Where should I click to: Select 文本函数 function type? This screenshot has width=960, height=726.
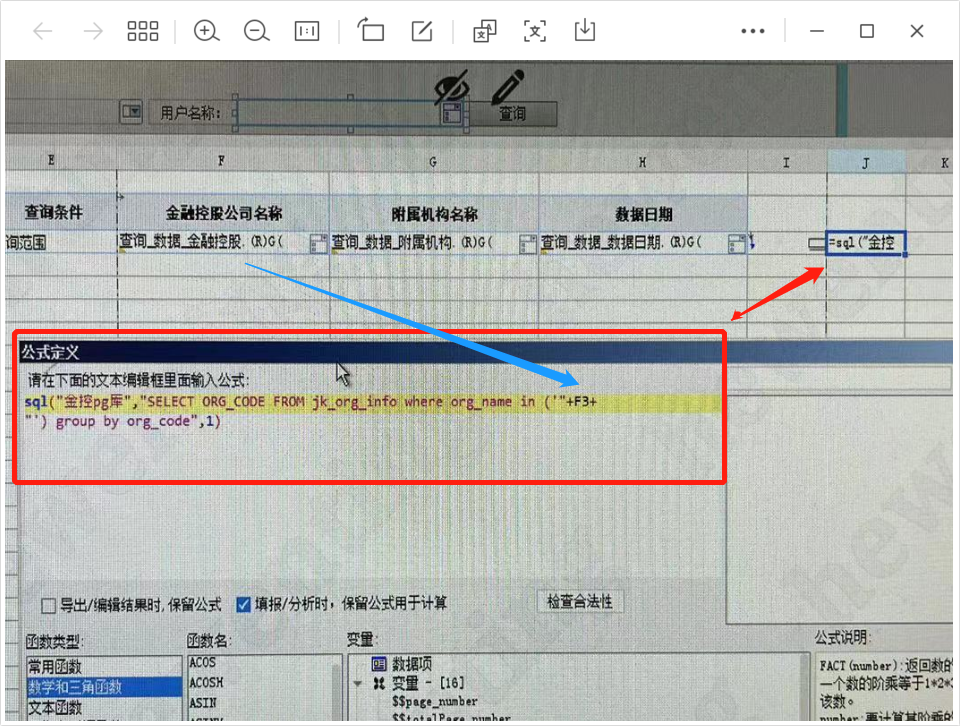pyautogui.click(x=104, y=708)
